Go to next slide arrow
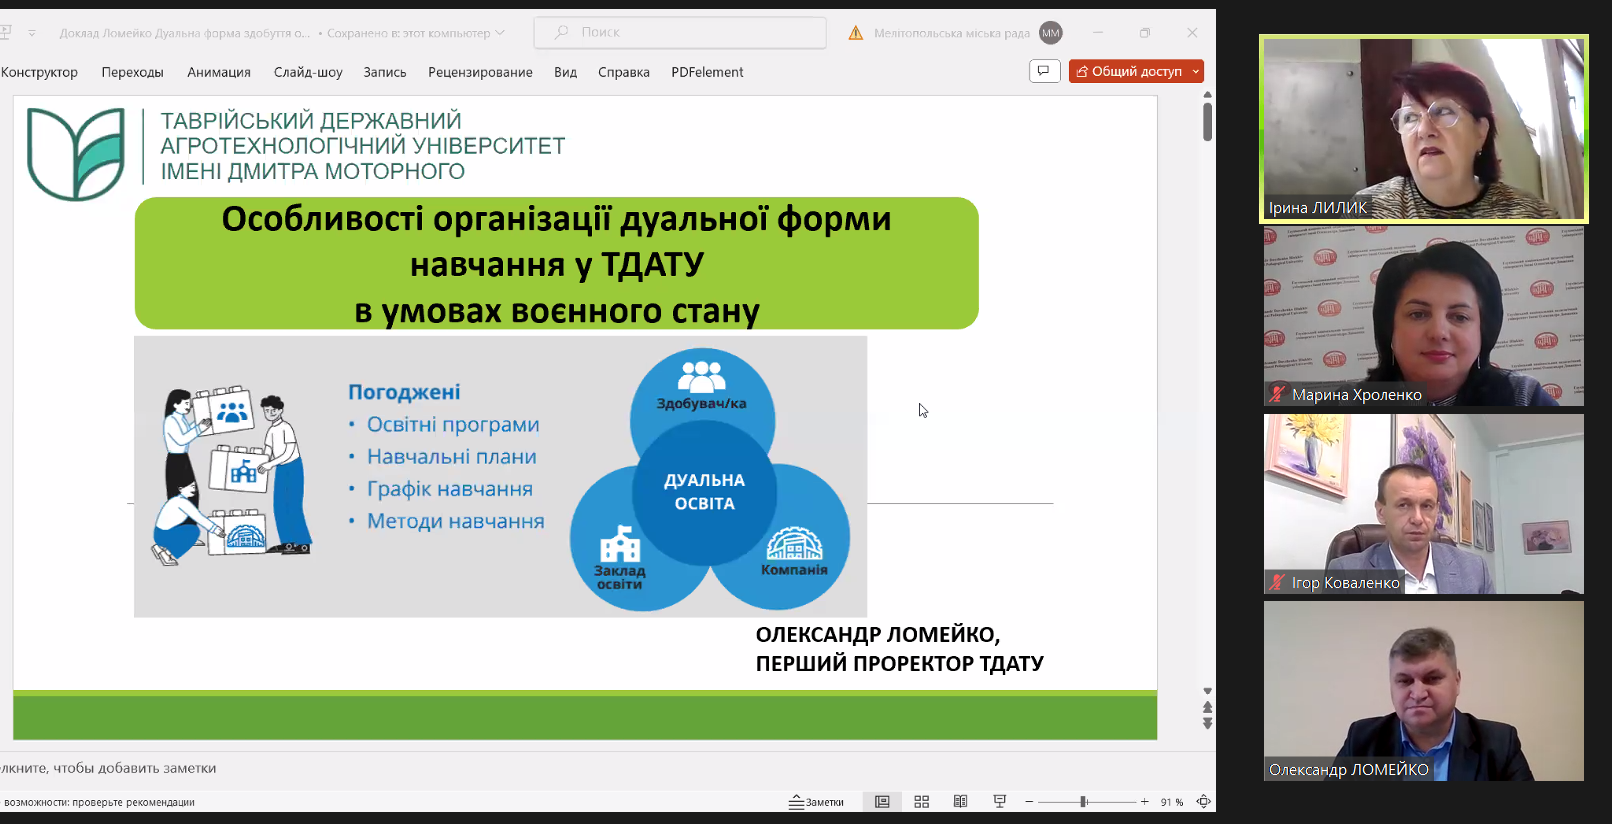 1207,723
